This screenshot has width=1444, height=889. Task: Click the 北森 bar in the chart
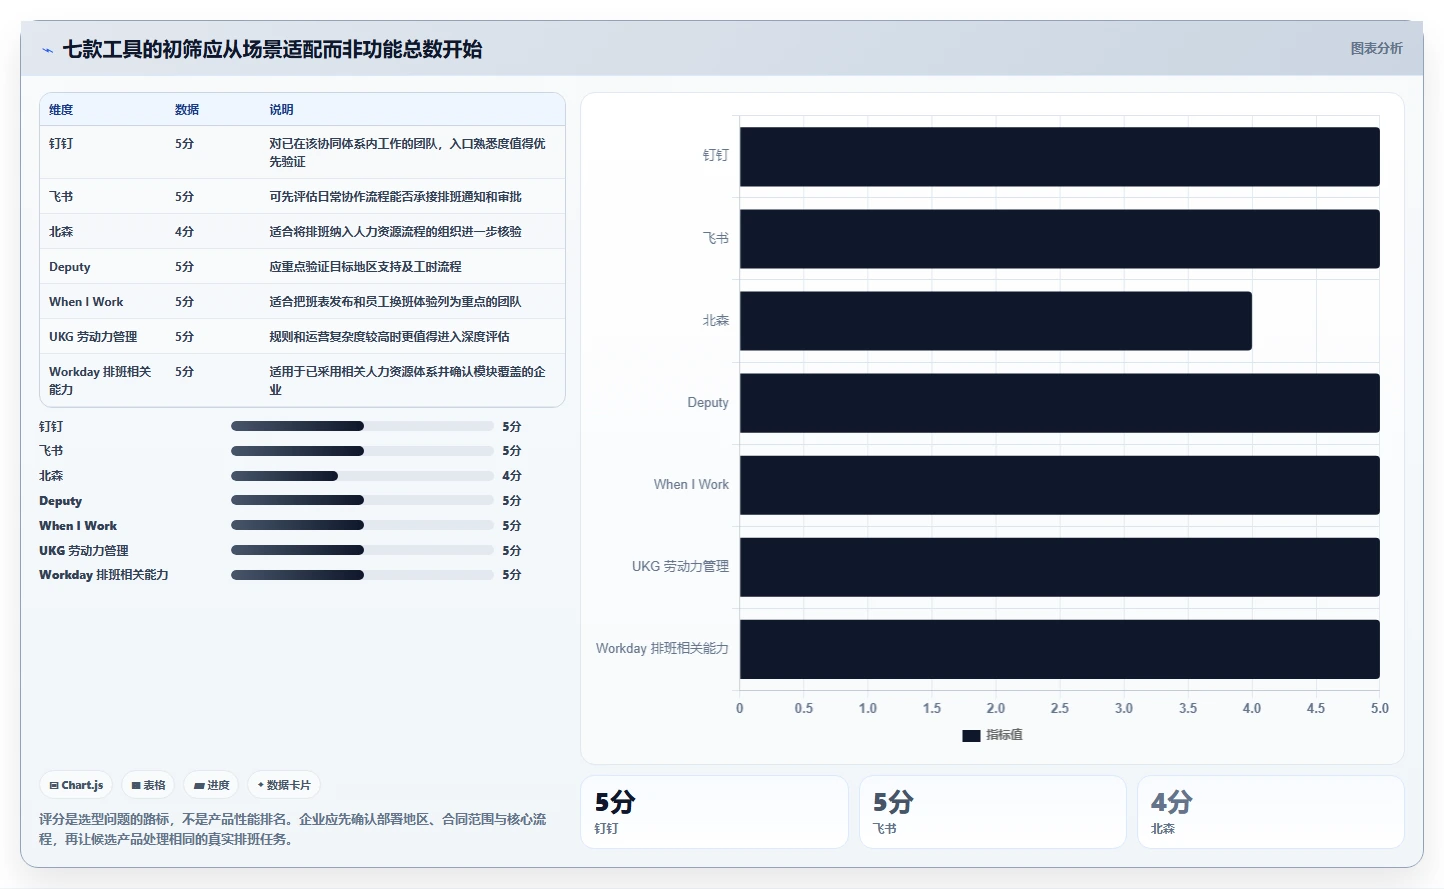(996, 321)
